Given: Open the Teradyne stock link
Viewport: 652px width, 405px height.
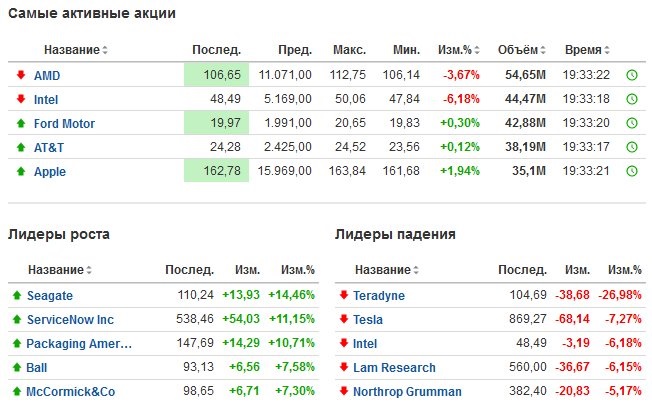Looking at the screenshot, I should 379,296.
